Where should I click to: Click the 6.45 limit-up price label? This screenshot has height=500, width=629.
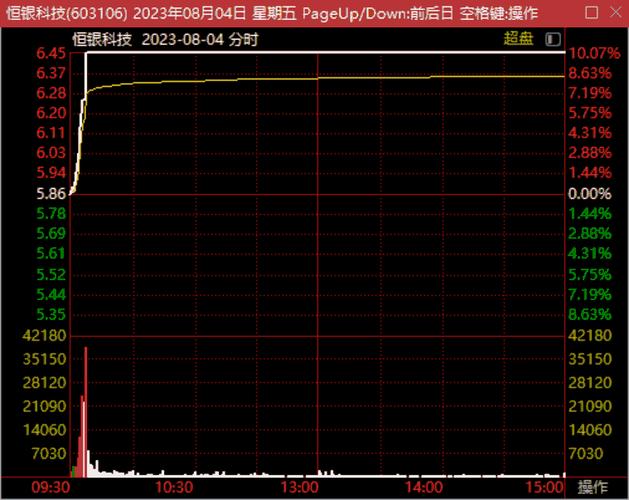click(50, 53)
